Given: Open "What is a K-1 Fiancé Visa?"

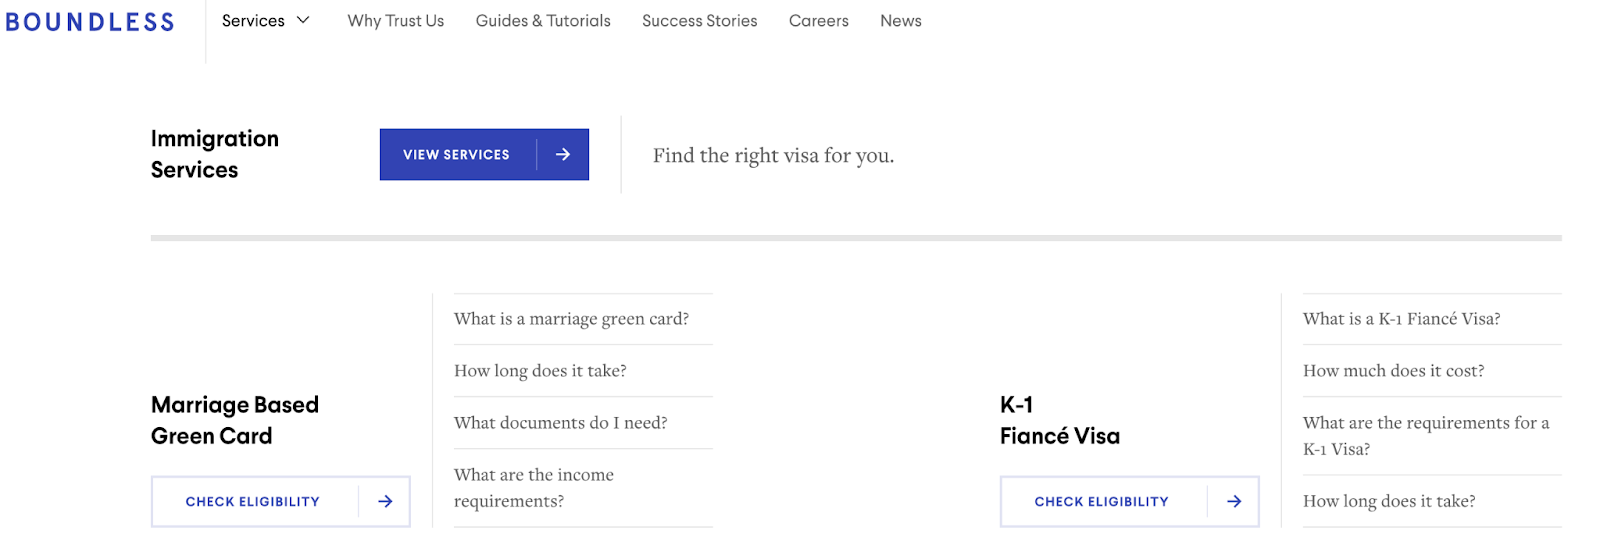Looking at the screenshot, I should [x=1401, y=319].
